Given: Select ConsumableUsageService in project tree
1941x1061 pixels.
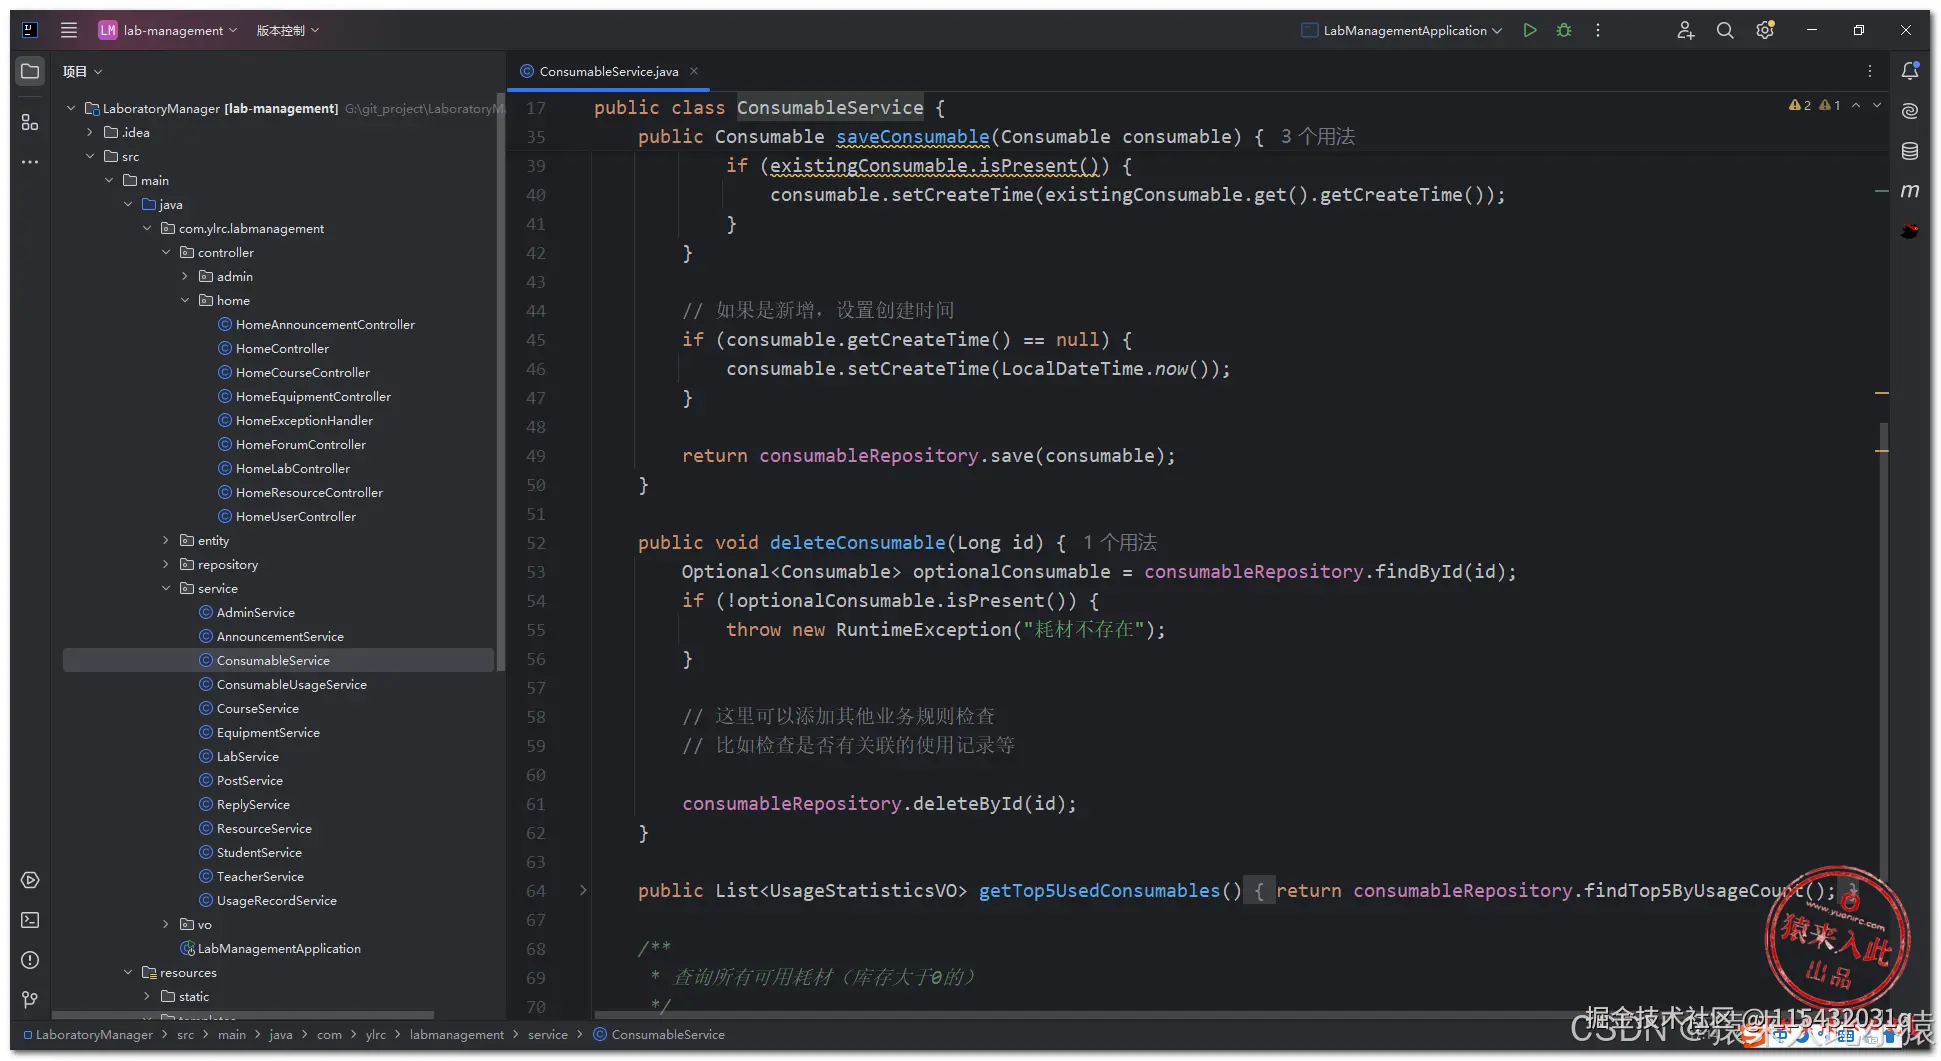Looking at the screenshot, I should pos(291,684).
